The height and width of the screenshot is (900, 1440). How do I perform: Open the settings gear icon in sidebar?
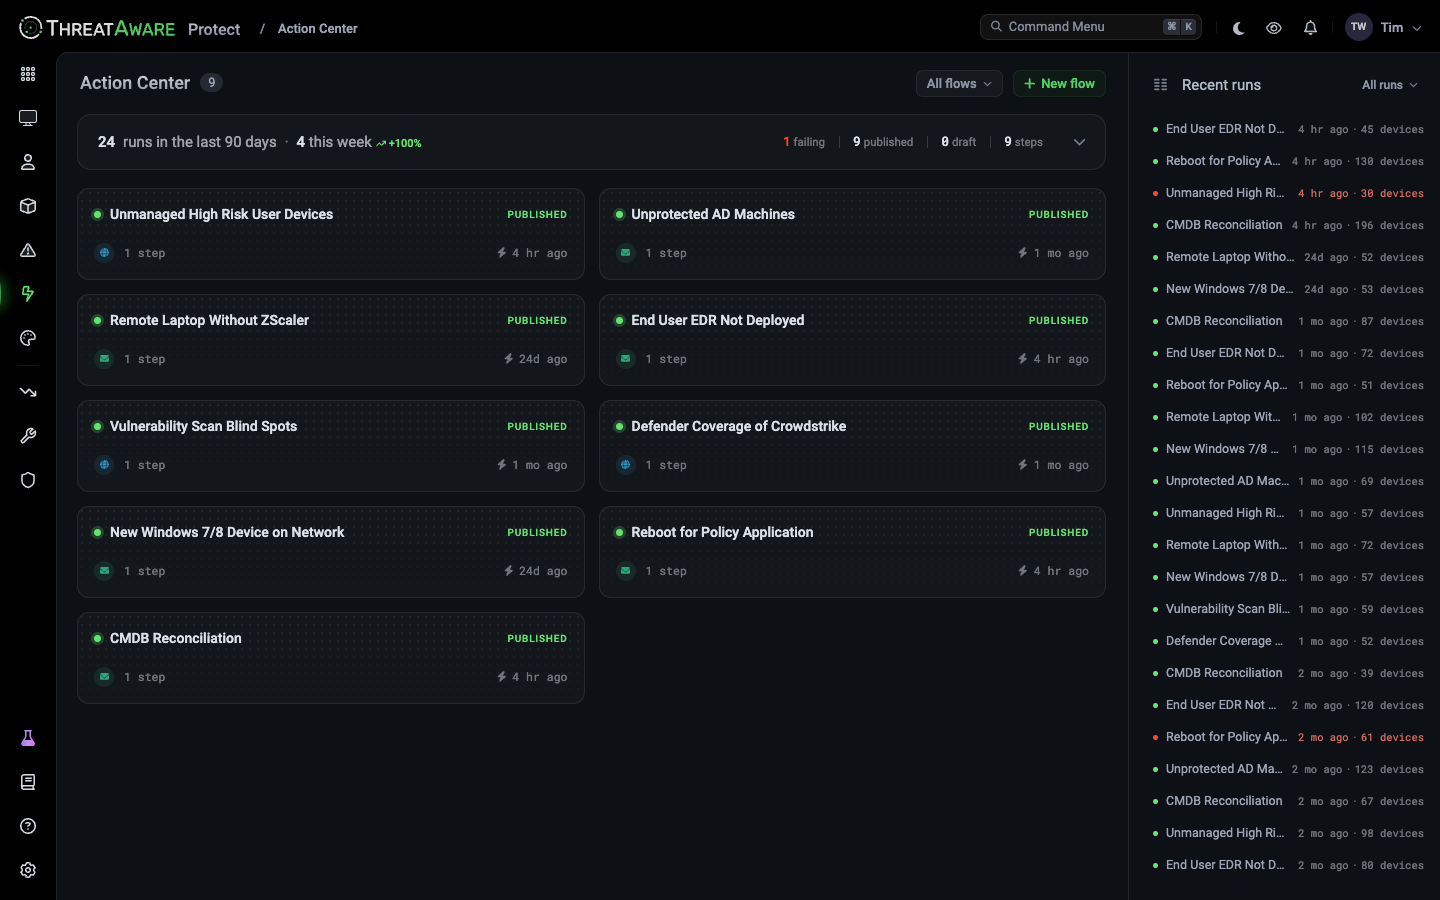point(28,870)
